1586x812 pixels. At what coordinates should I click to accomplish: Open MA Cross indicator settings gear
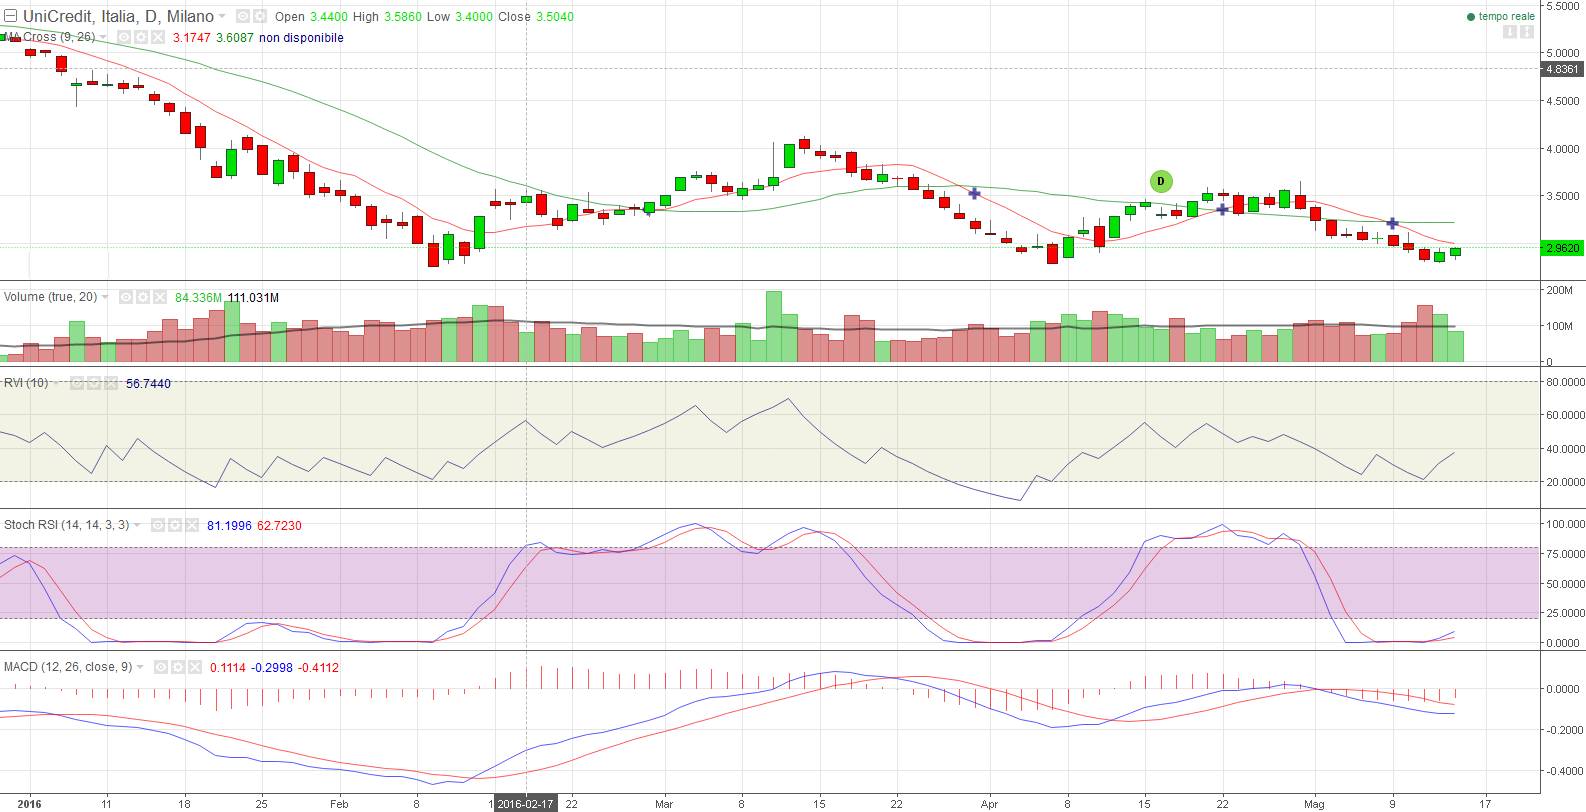(141, 37)
